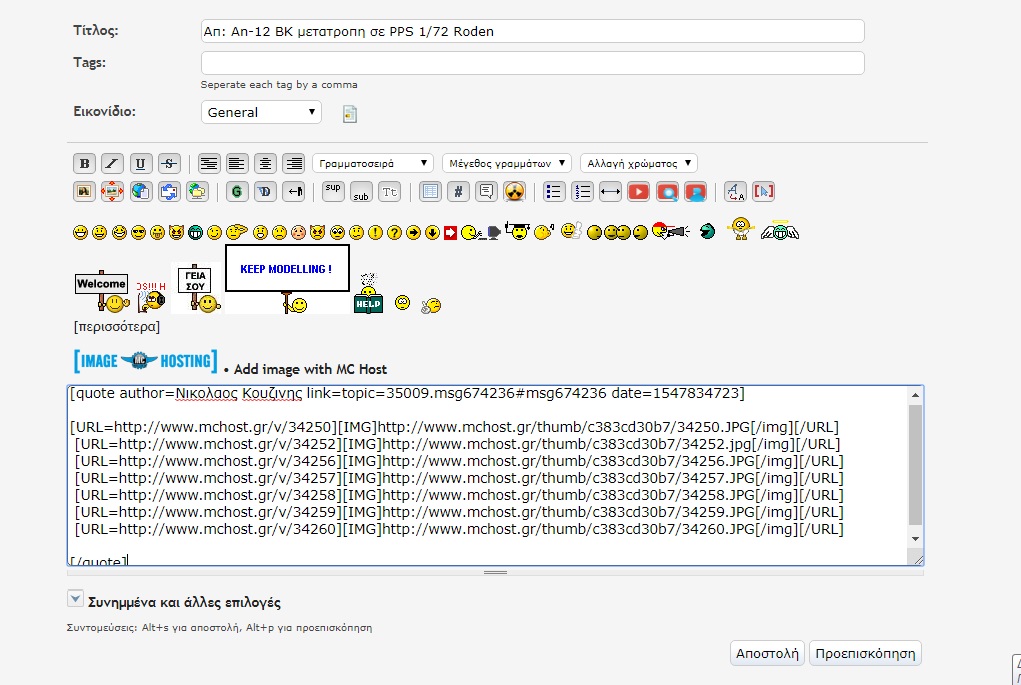Click the red frame arrows image resize button

click(112, 191)
